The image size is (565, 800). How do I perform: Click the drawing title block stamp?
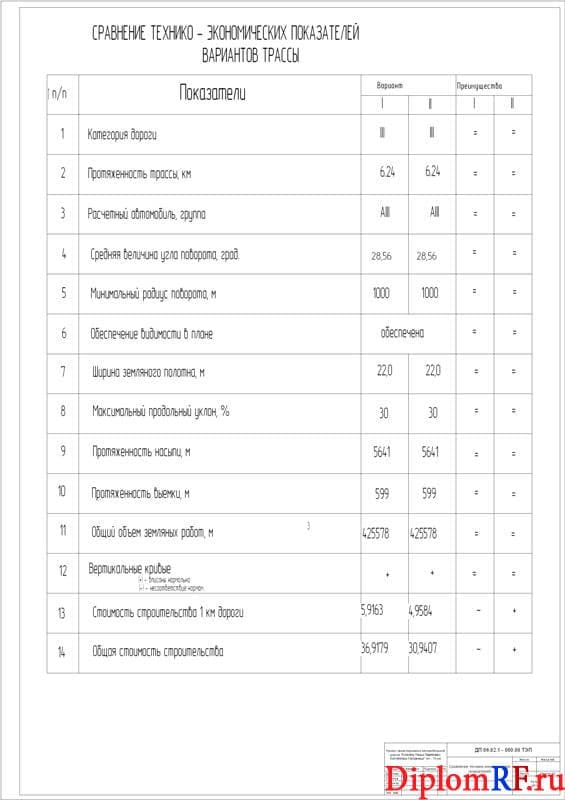tap(472, 769)
